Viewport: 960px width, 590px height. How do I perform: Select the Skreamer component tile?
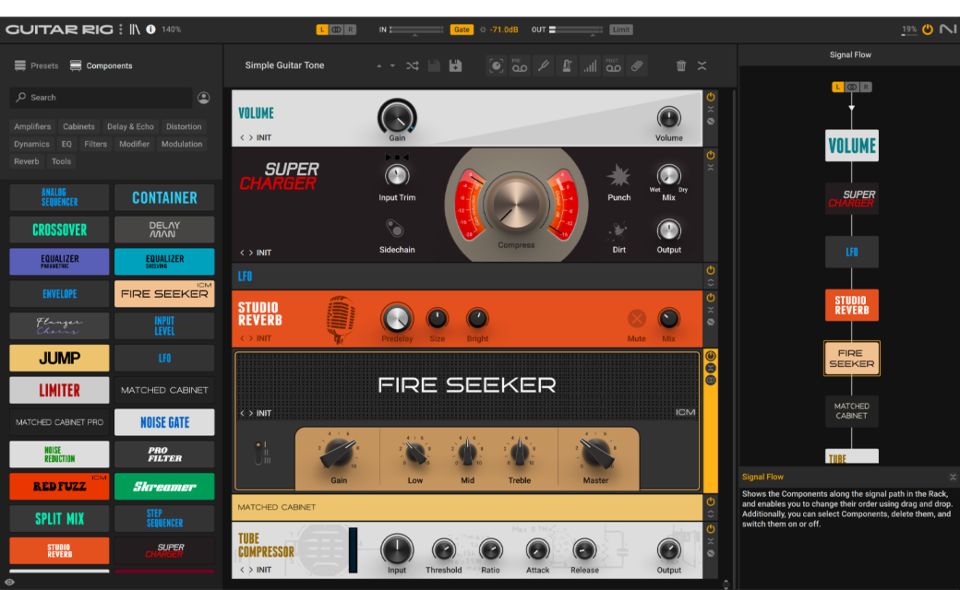point(164,487)
